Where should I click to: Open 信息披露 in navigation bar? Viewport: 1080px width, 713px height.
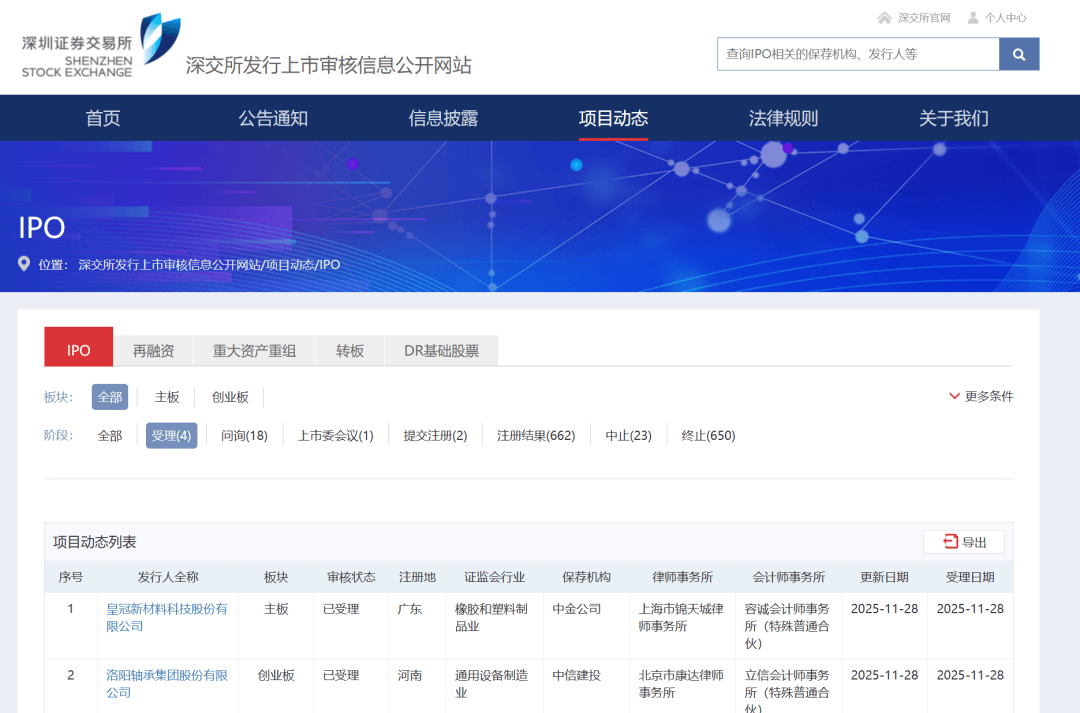click(443, 118)
